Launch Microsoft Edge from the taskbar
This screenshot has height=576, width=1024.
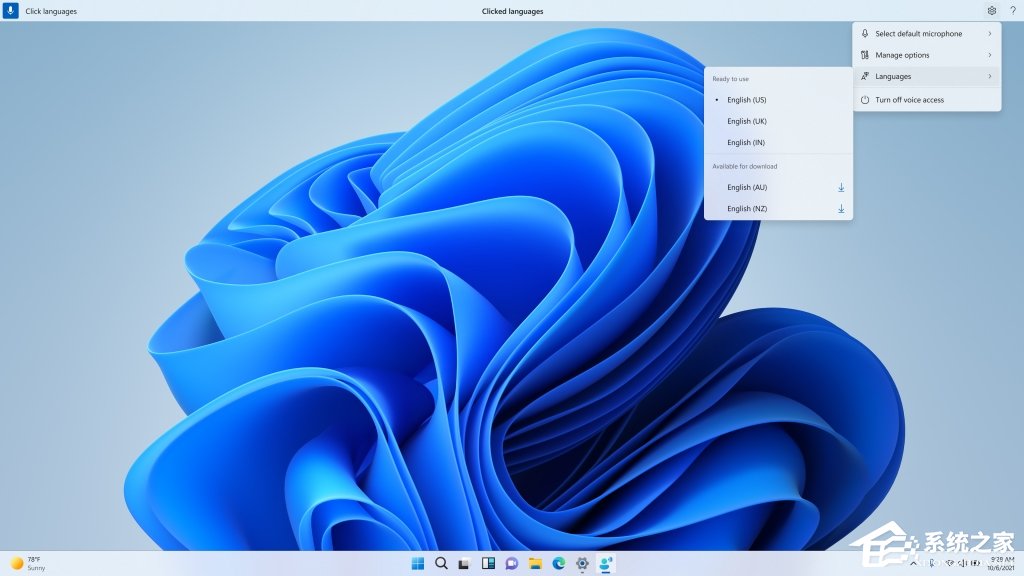point(558,564)
